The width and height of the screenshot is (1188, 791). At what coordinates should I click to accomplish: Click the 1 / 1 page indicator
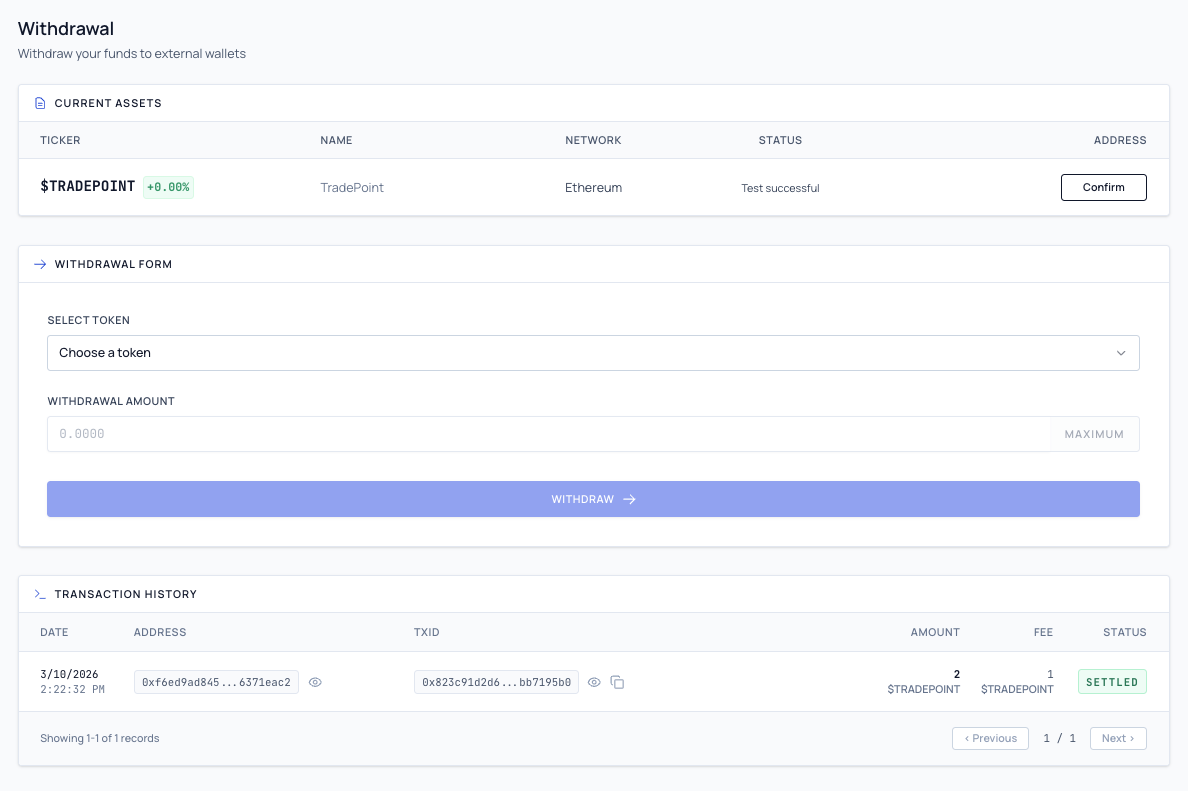(1059, 738)
